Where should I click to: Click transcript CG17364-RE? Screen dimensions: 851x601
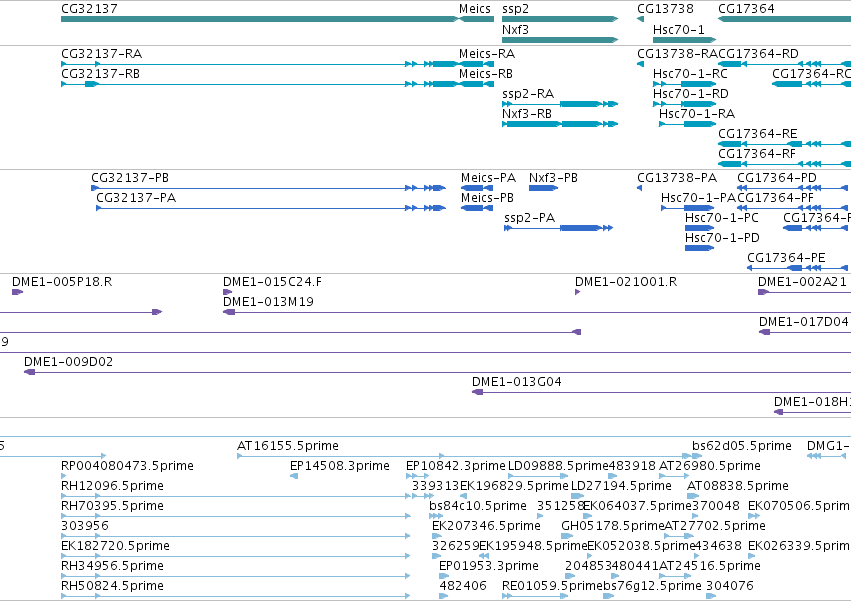coord(784,144)
